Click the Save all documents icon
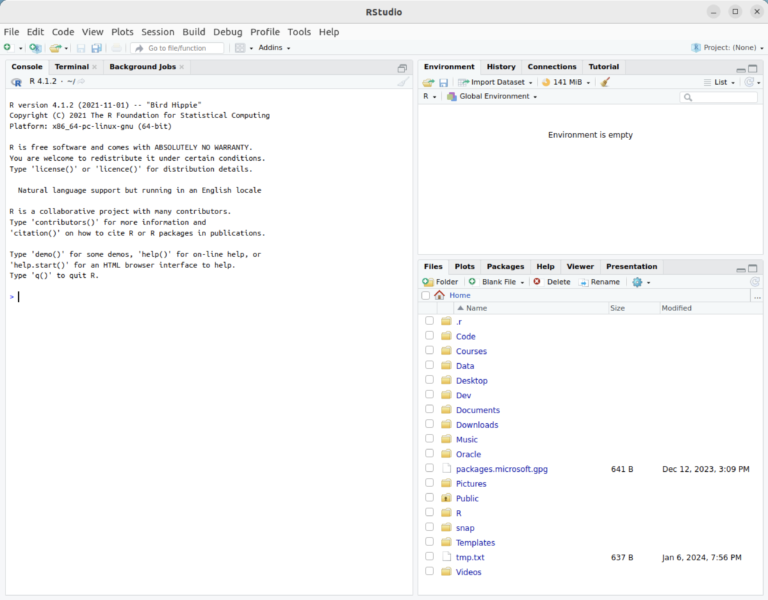Viewport: 768px width, 600px height. click(96, 48)
